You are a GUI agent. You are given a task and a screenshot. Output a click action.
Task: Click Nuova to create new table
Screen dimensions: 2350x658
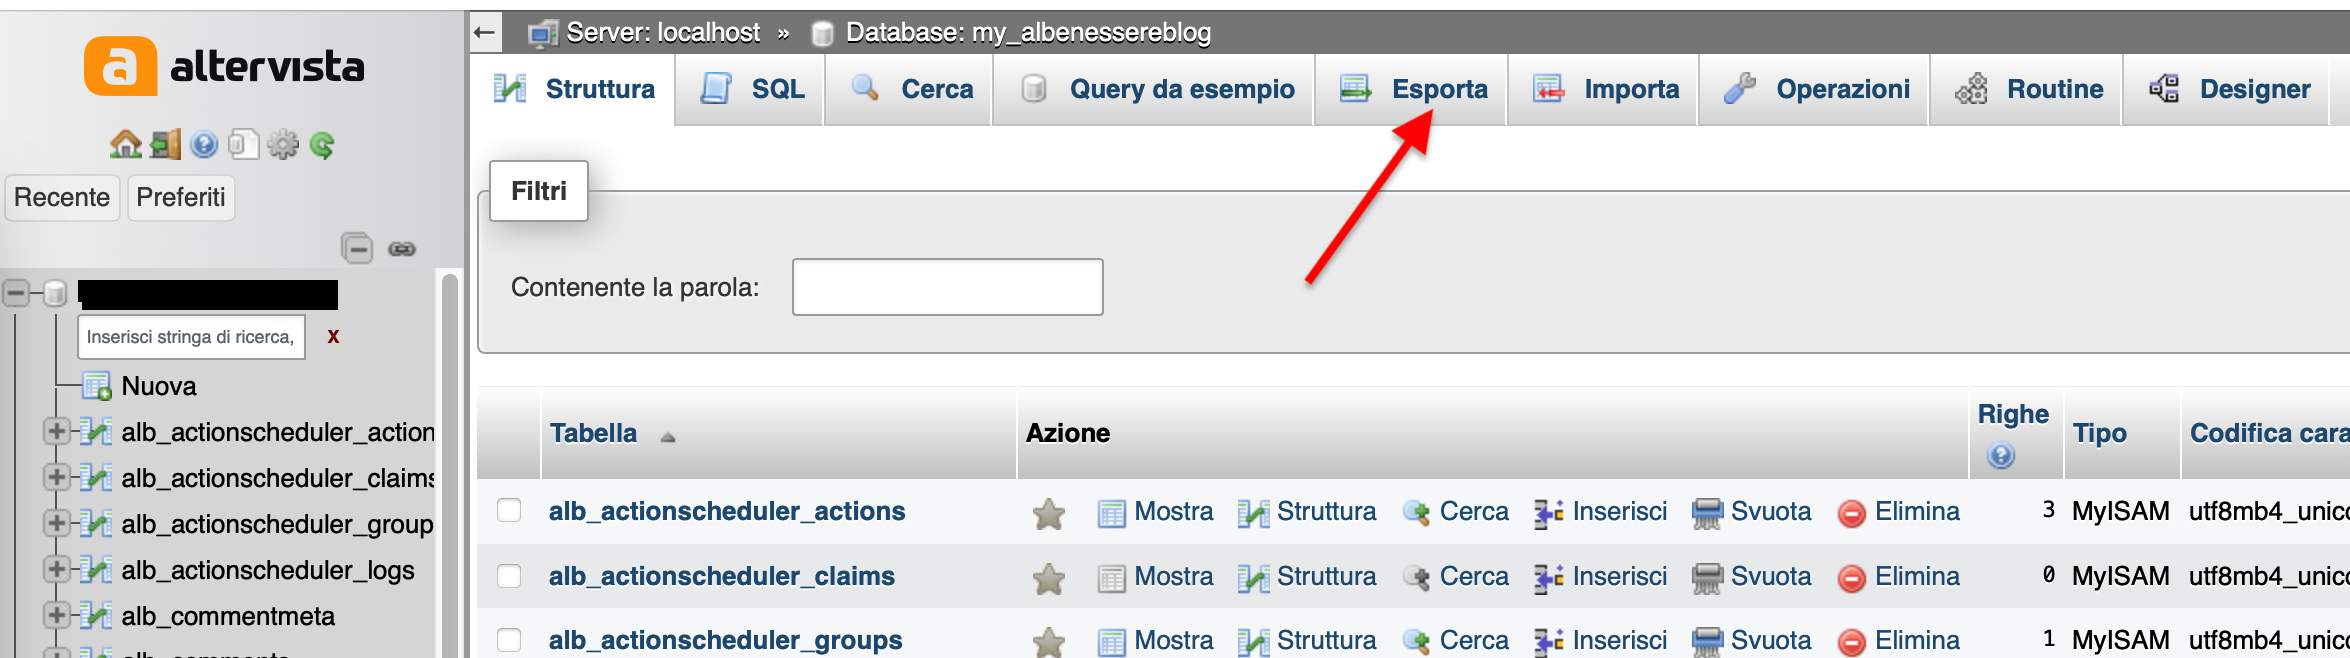click(159, 386)
